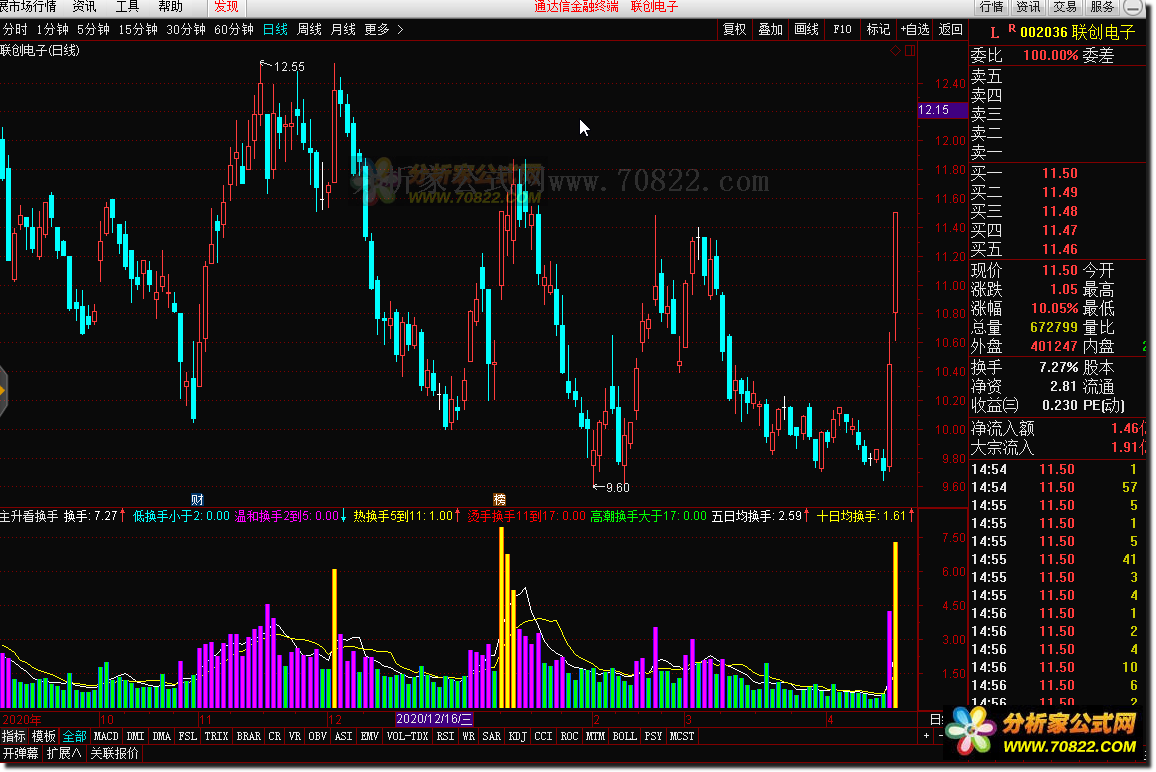Click the plus button next to the indicator tabs

926,736
